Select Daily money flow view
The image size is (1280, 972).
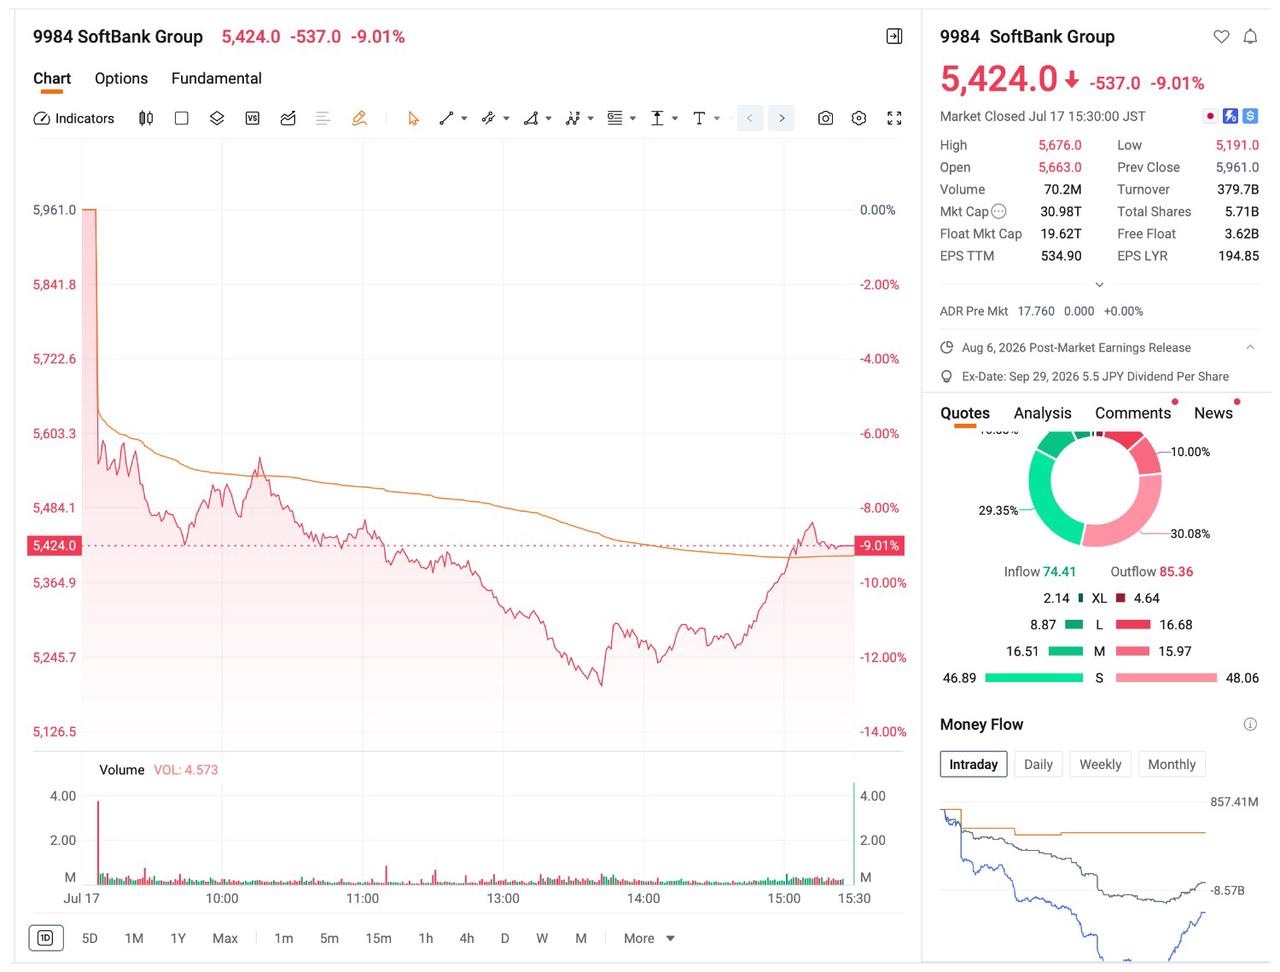(1038, 764)
